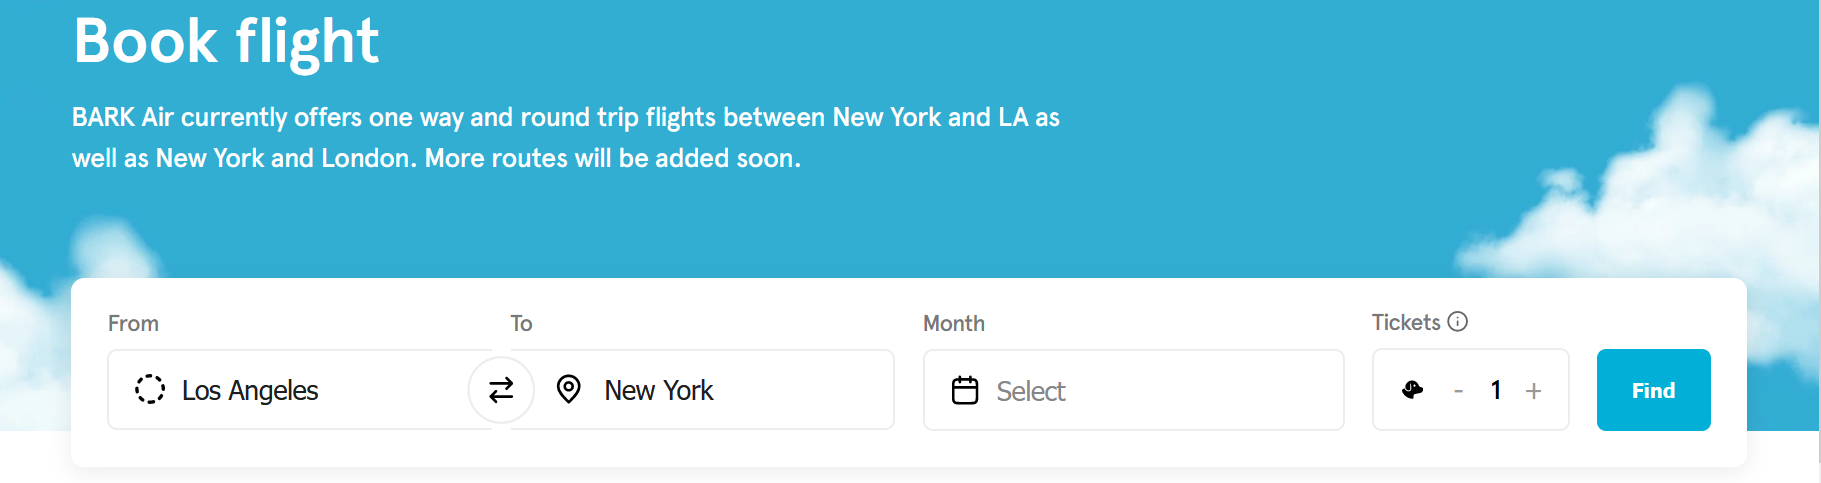Open the Los Angeles origin dropdown
Viewport: 1821px width, 483px height.
tap(250, 390)
